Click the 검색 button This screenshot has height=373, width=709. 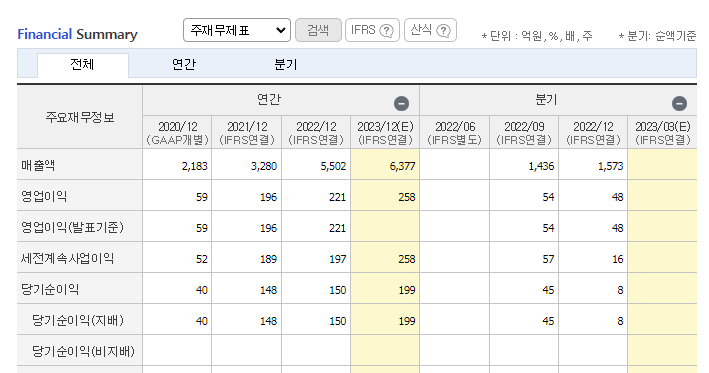[318, 30]
